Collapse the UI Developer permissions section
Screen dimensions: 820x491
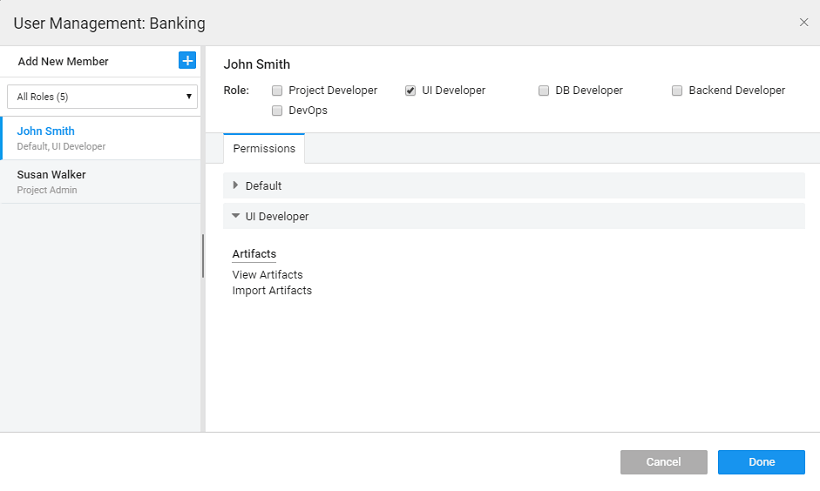pyautogui.click(x=236, y=215)
